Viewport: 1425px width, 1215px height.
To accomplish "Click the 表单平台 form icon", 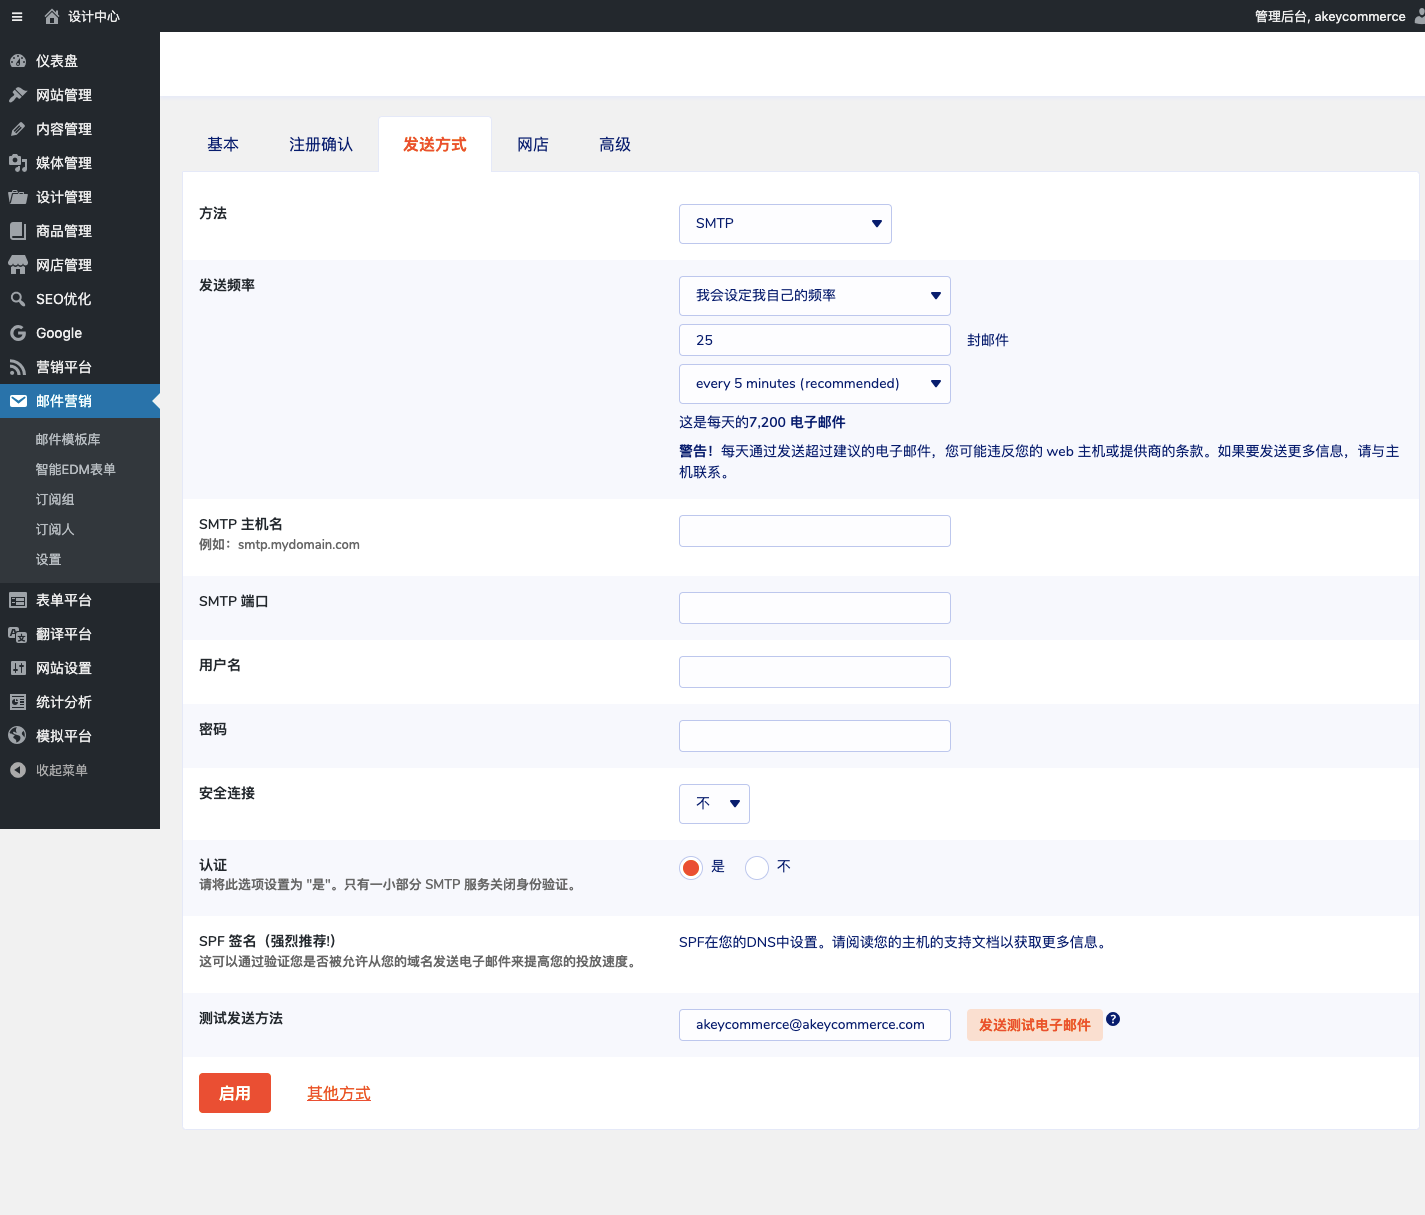I will pos(18,600).
